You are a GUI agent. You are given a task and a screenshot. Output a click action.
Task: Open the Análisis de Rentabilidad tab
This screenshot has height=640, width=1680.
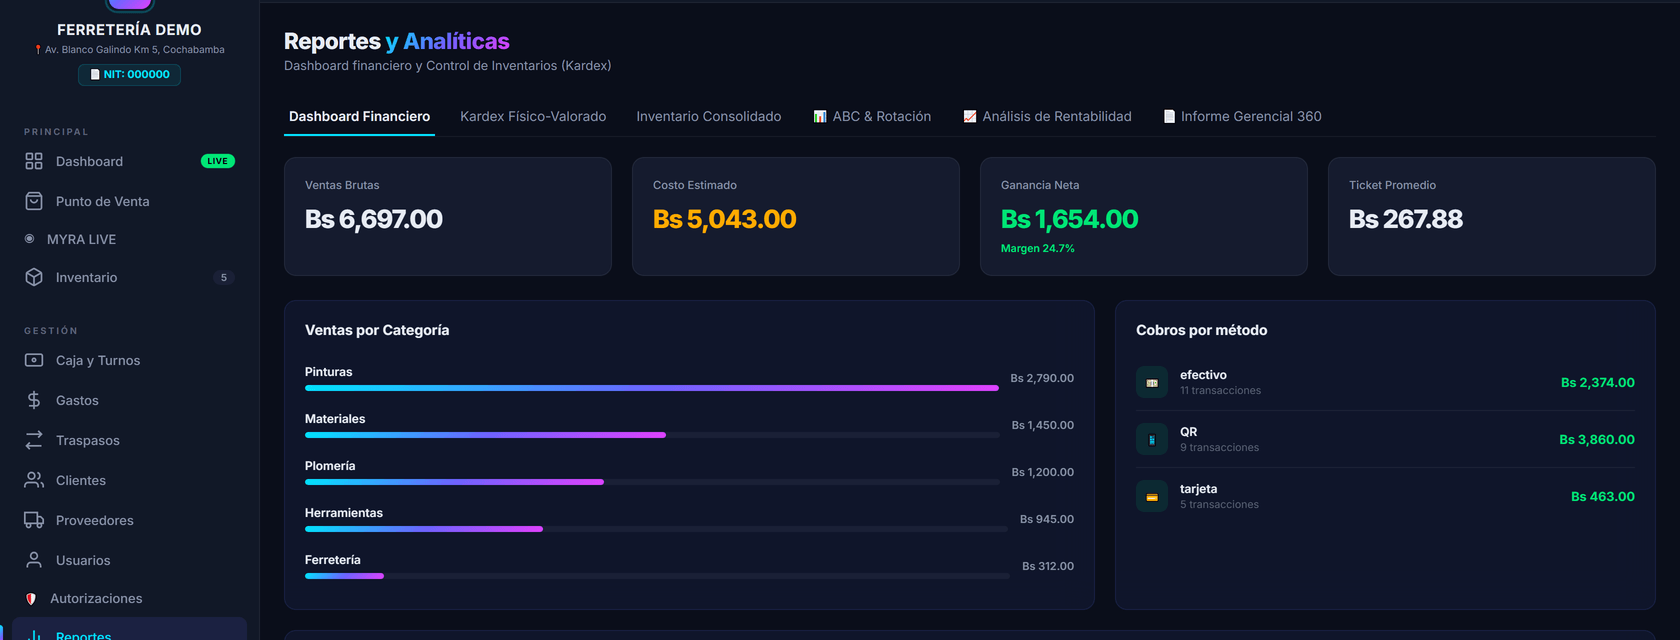pos(1047,116)
